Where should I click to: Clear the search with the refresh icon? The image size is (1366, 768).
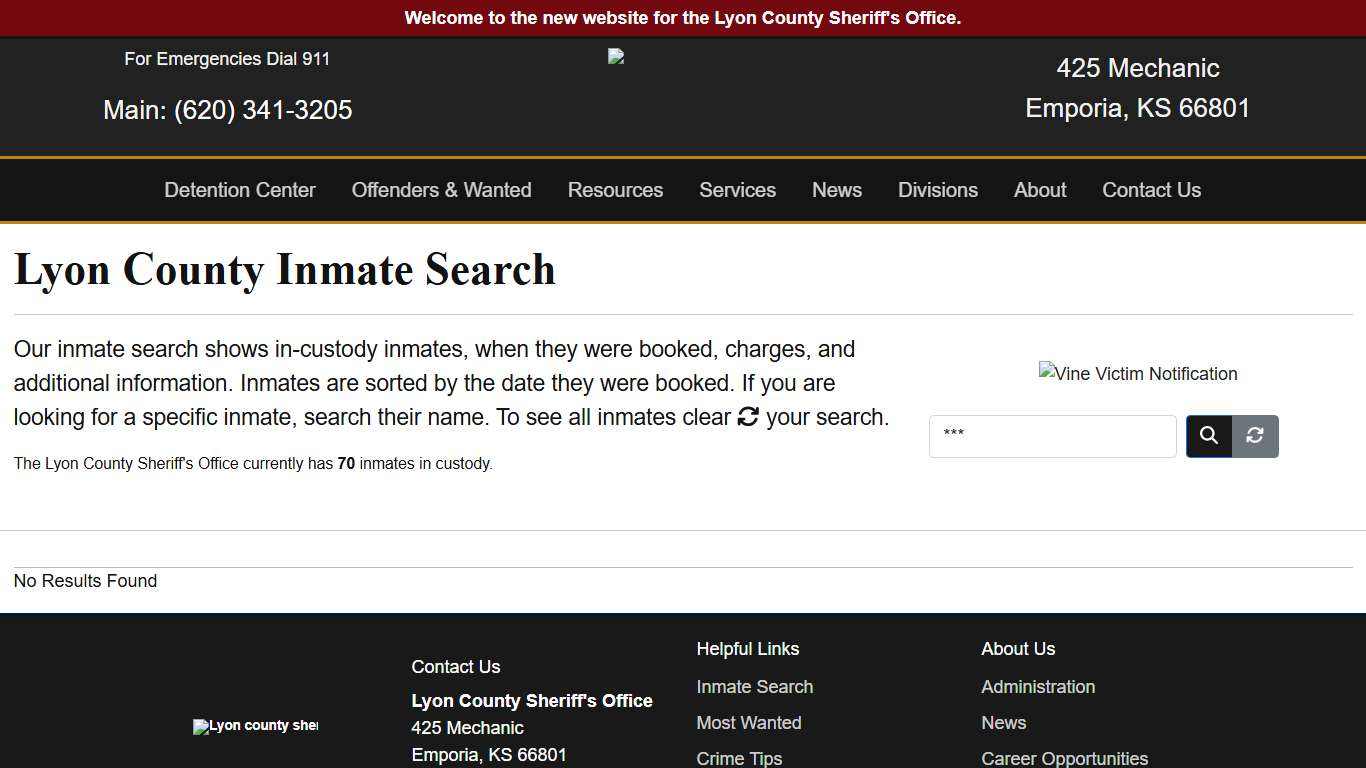click(x=1254, y=436)
